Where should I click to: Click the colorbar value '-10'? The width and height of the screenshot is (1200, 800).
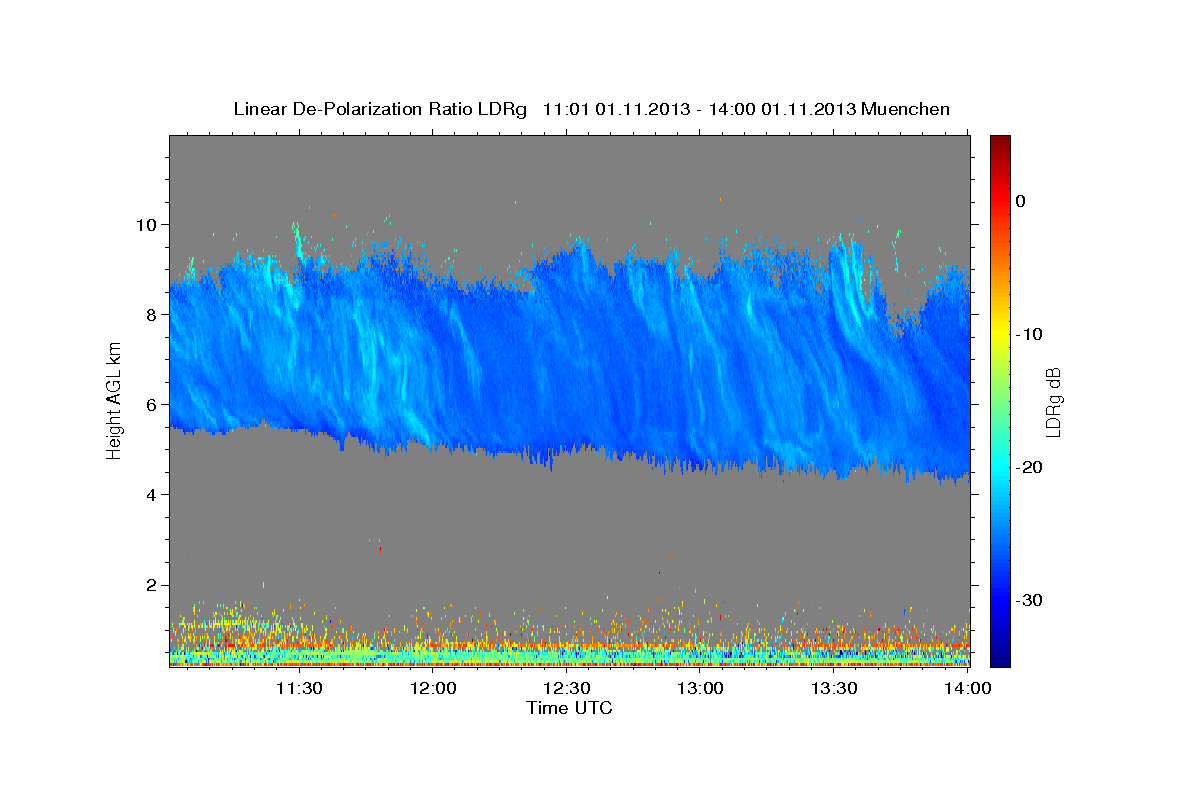(1029, 334)
